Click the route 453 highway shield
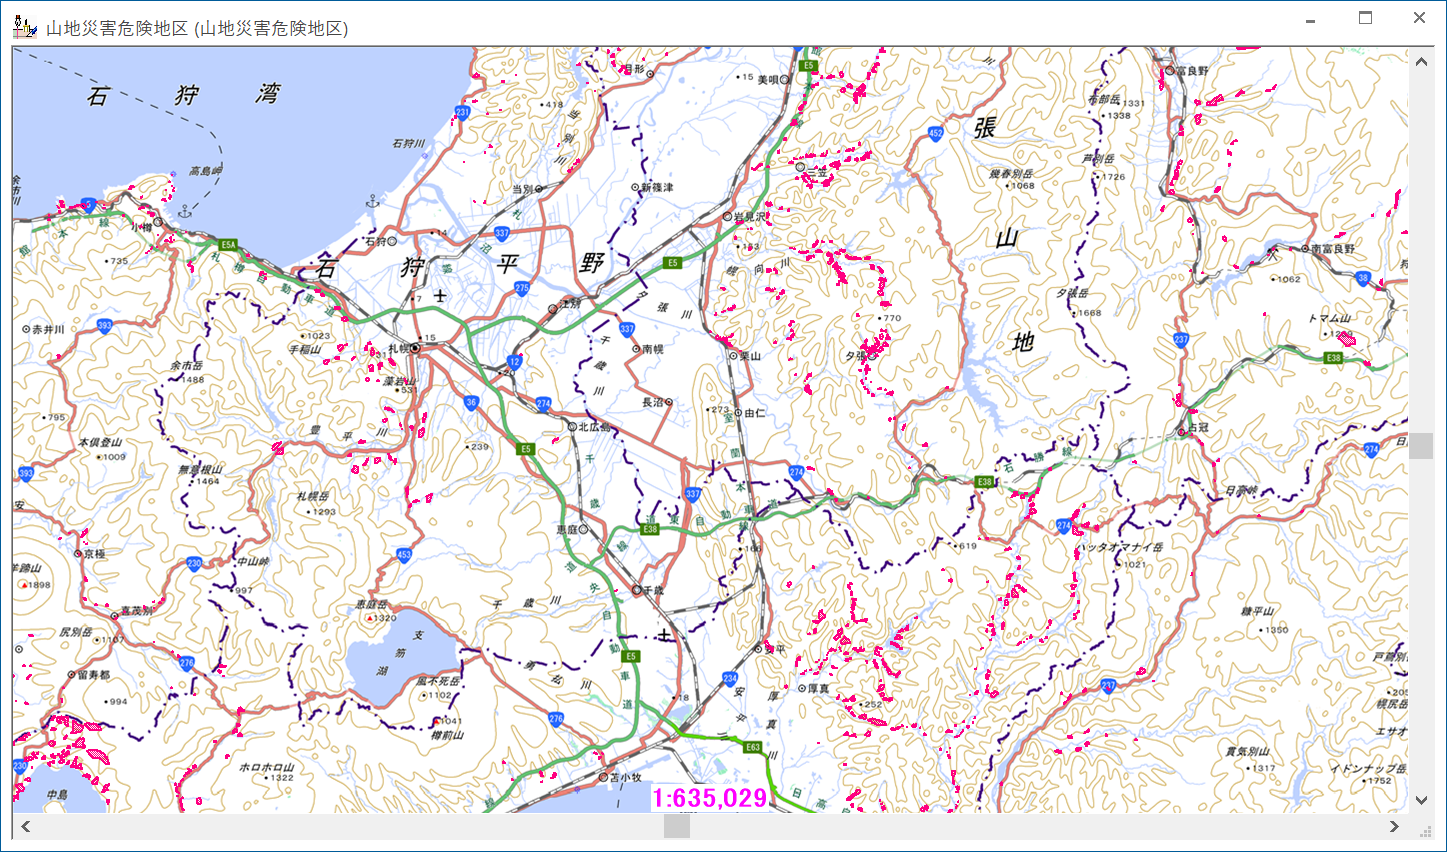The width and height of the screenshot is (1447, 852). coord(404,554)
